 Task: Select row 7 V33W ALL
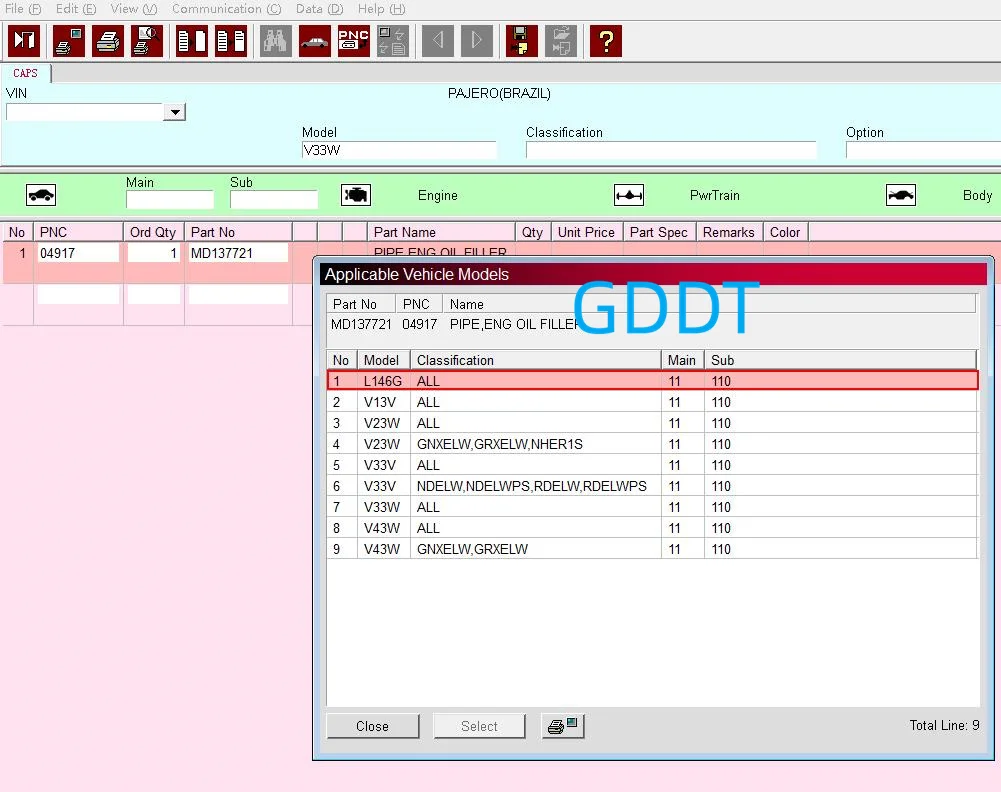652,507
